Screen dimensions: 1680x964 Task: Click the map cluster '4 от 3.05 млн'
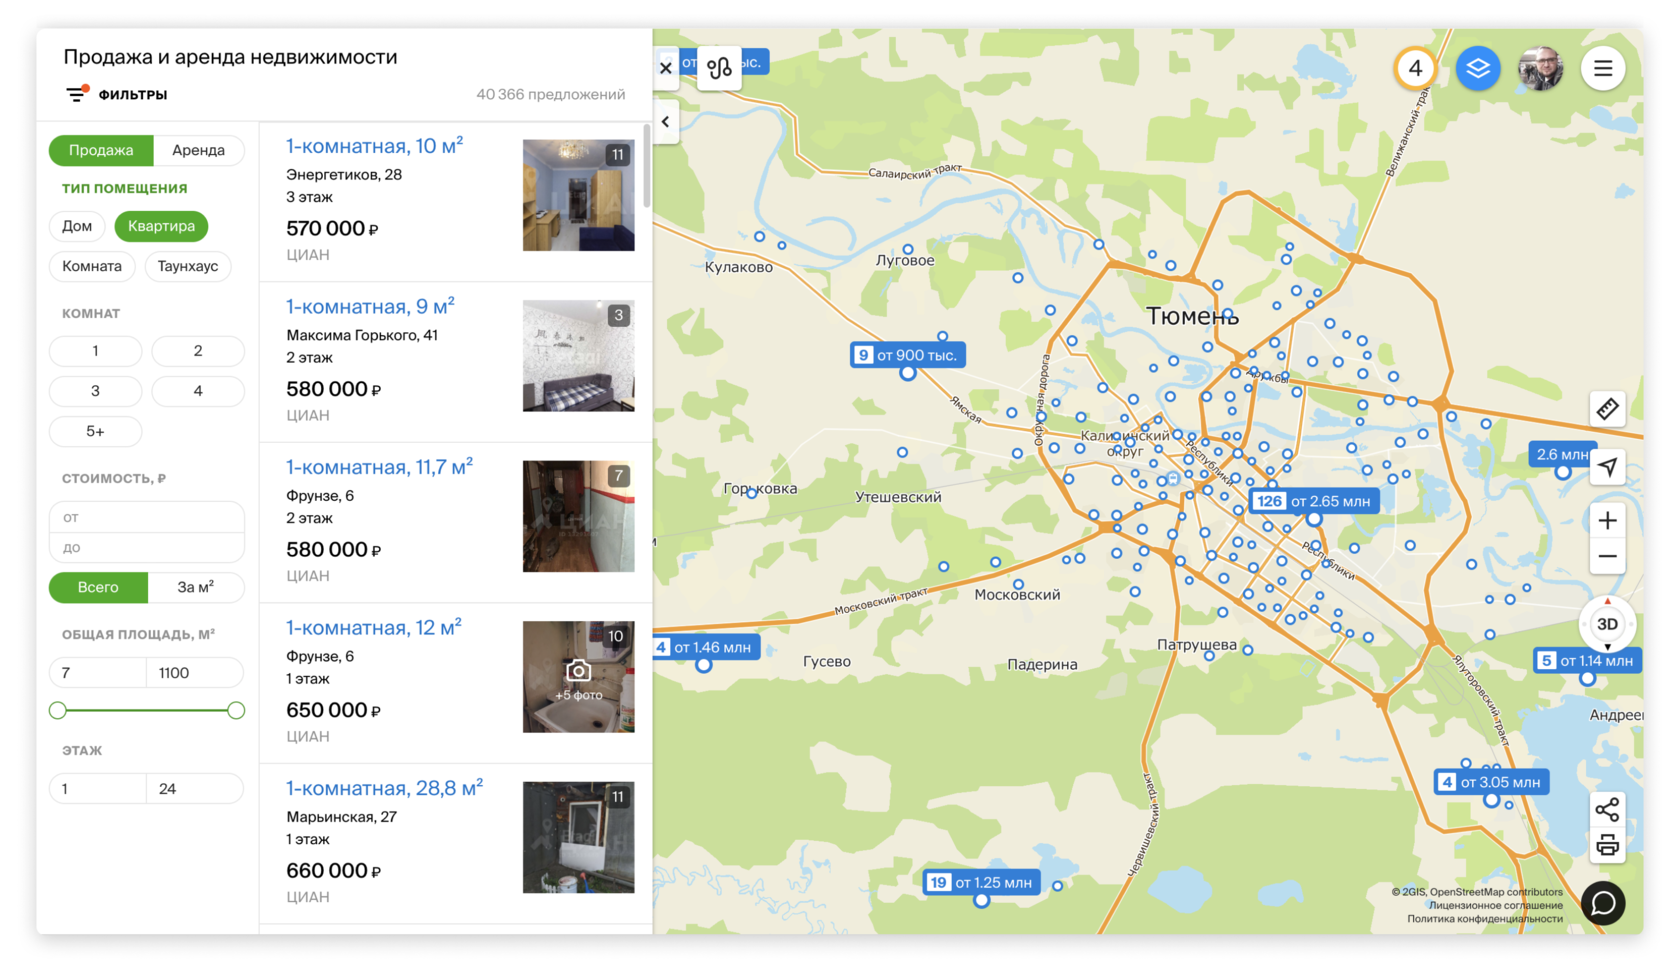(x=1491, y=782)
